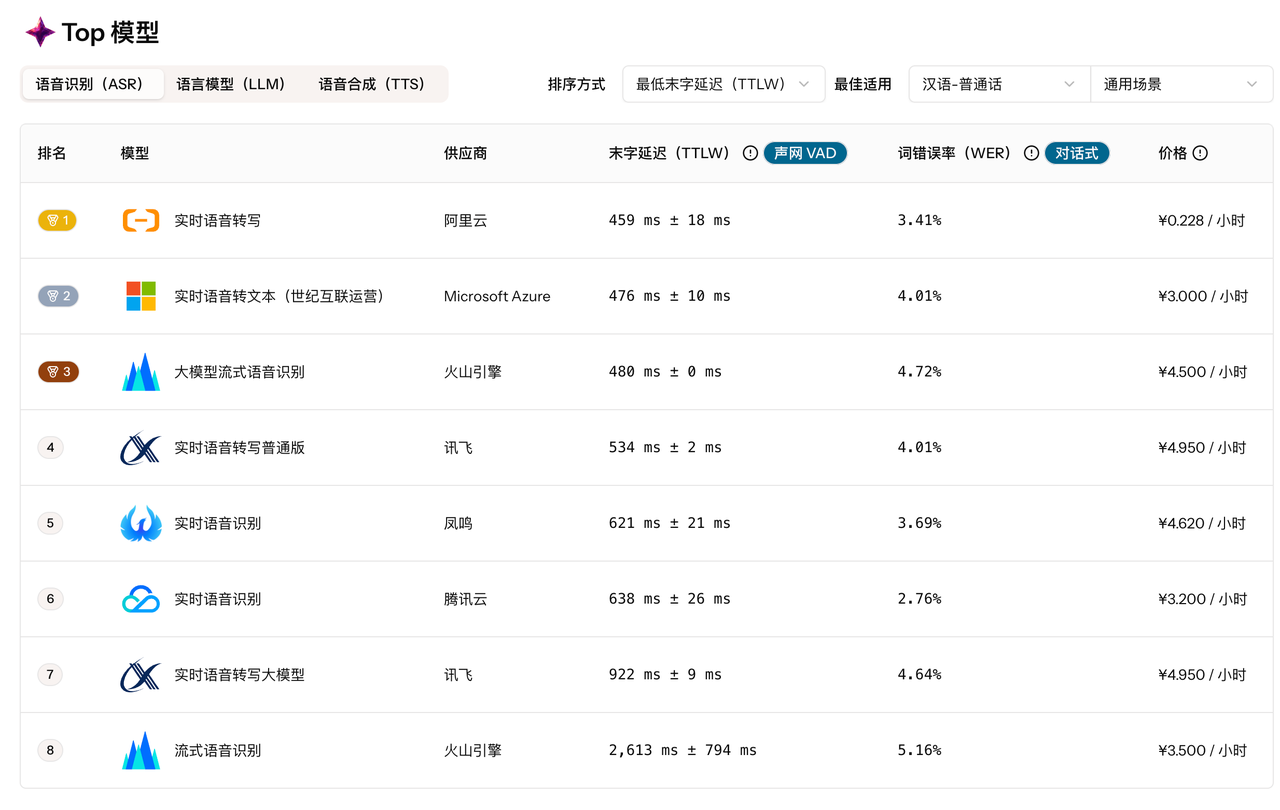Screen dimensions: 1280x810
Task: Toggle the 对话式 badge
Action: tap(1076, 153)
